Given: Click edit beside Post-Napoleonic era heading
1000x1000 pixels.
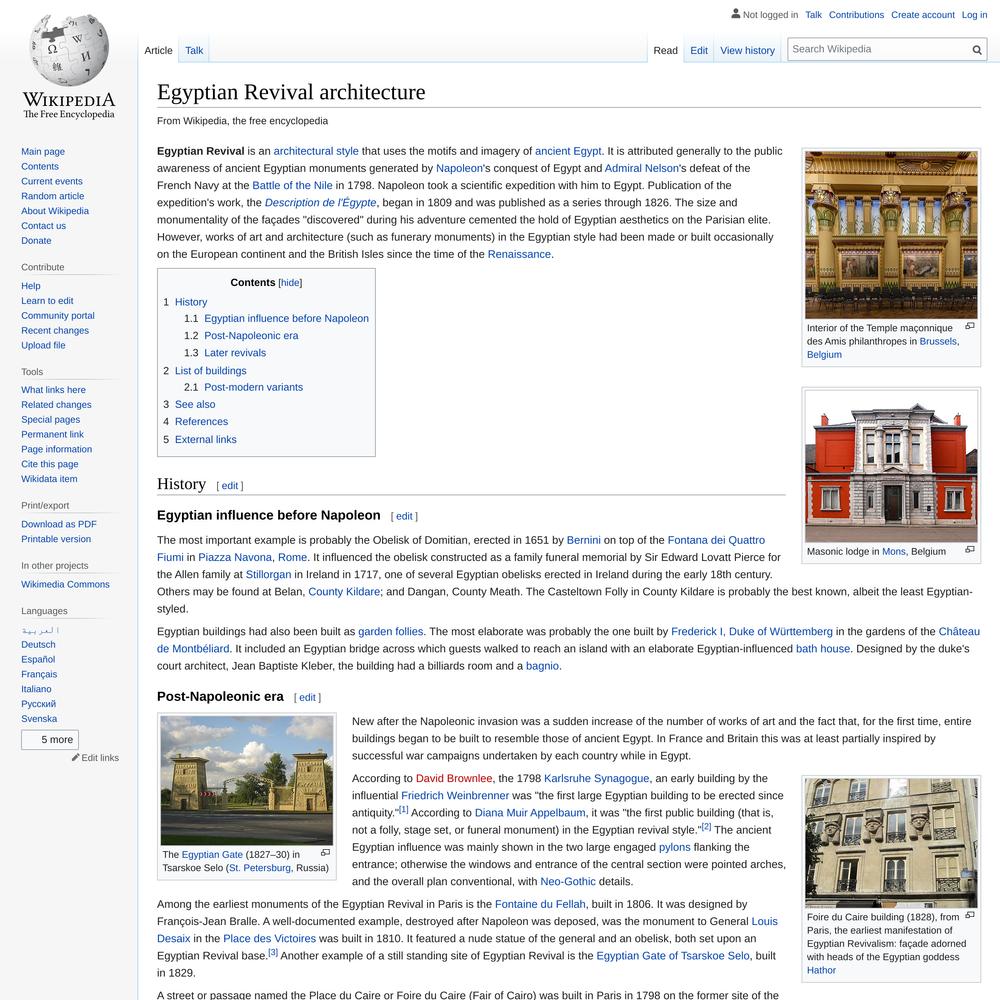Looking at the screenshot, I should tap(307, 697).
